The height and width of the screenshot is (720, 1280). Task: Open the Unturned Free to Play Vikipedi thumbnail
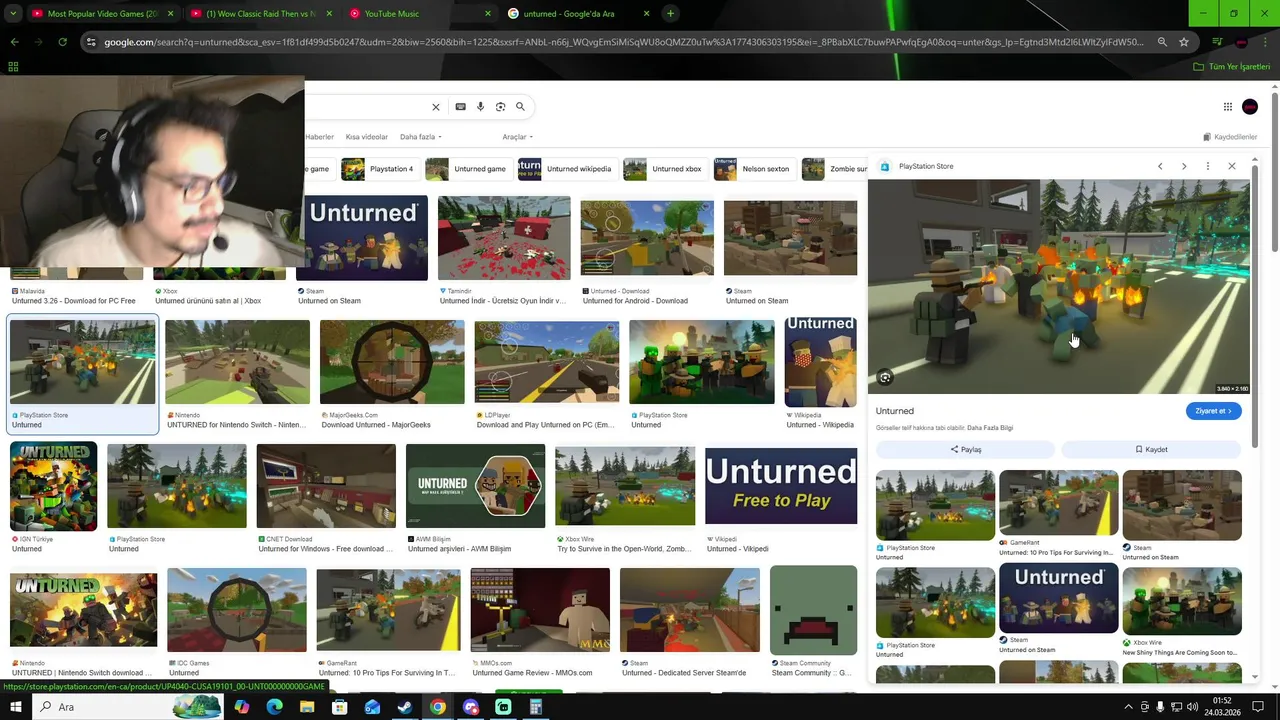[x=781, y=485]
